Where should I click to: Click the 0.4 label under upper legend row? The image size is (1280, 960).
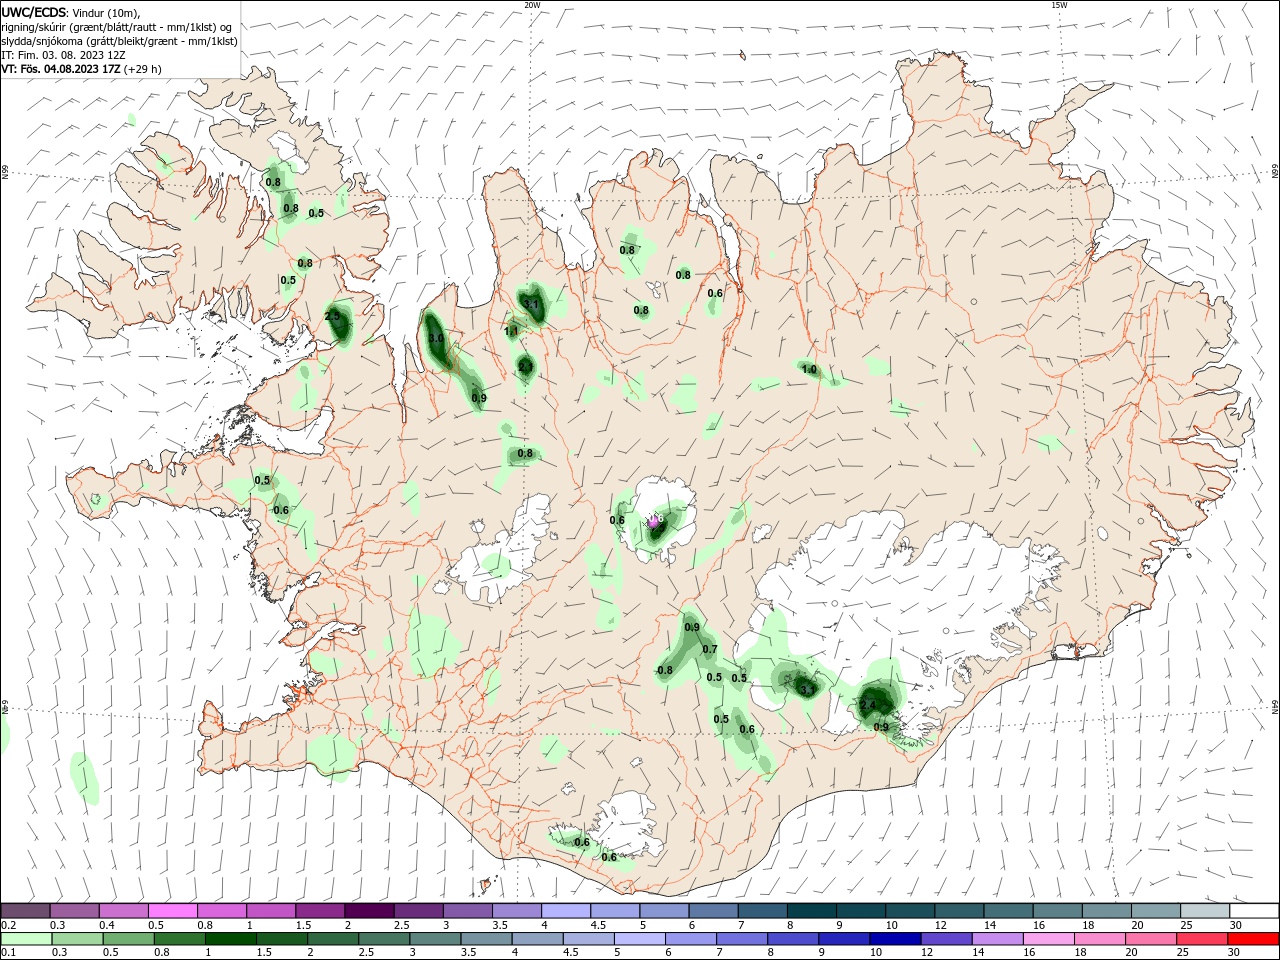107,925
